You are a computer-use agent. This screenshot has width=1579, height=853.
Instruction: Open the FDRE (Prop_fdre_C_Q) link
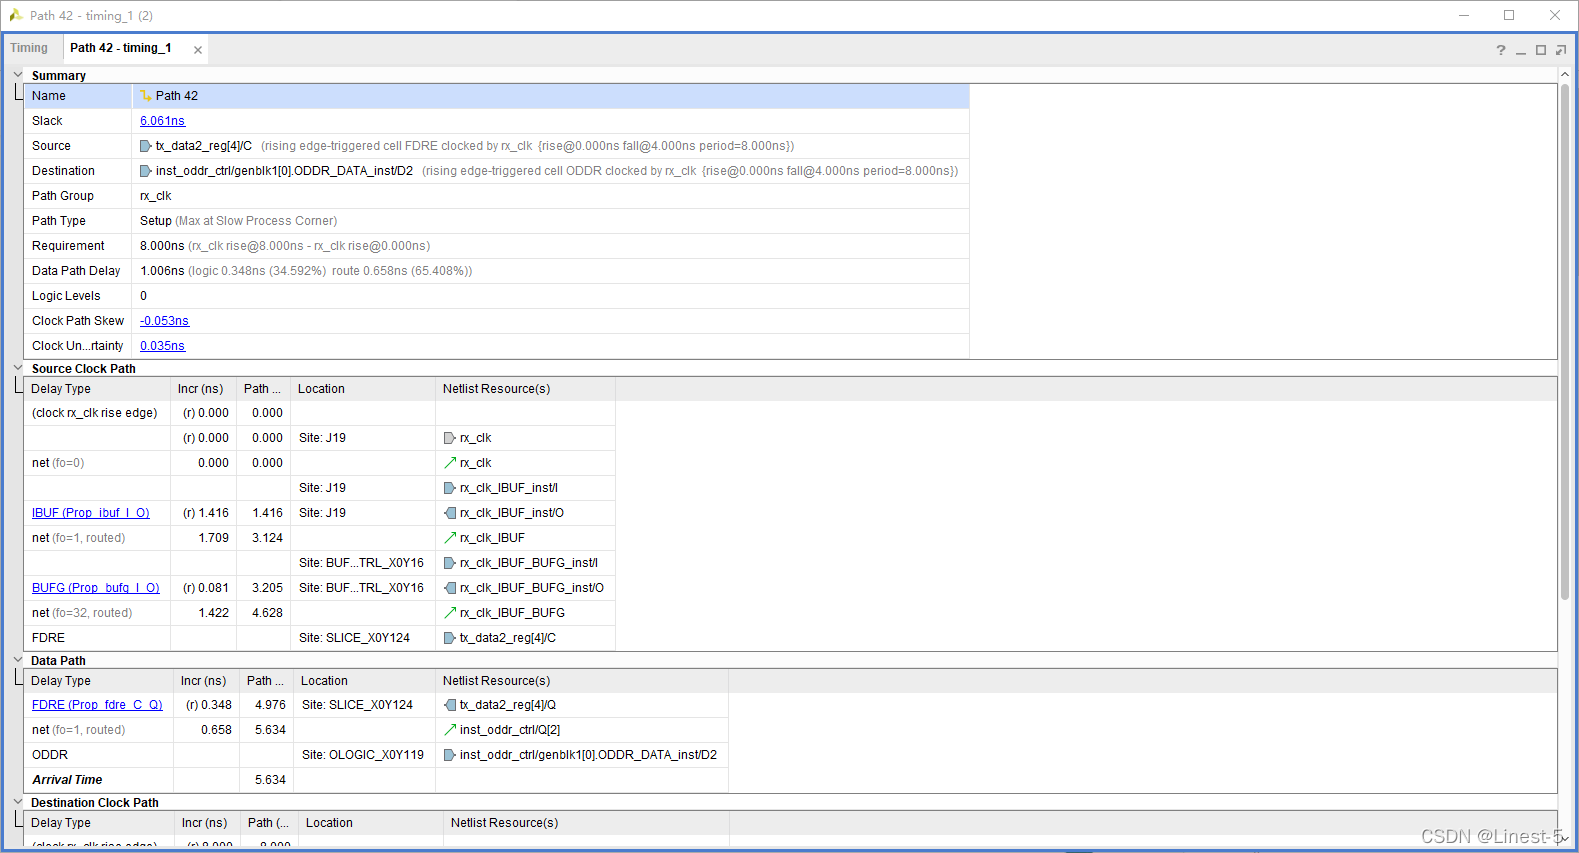[x=97, y=705]
